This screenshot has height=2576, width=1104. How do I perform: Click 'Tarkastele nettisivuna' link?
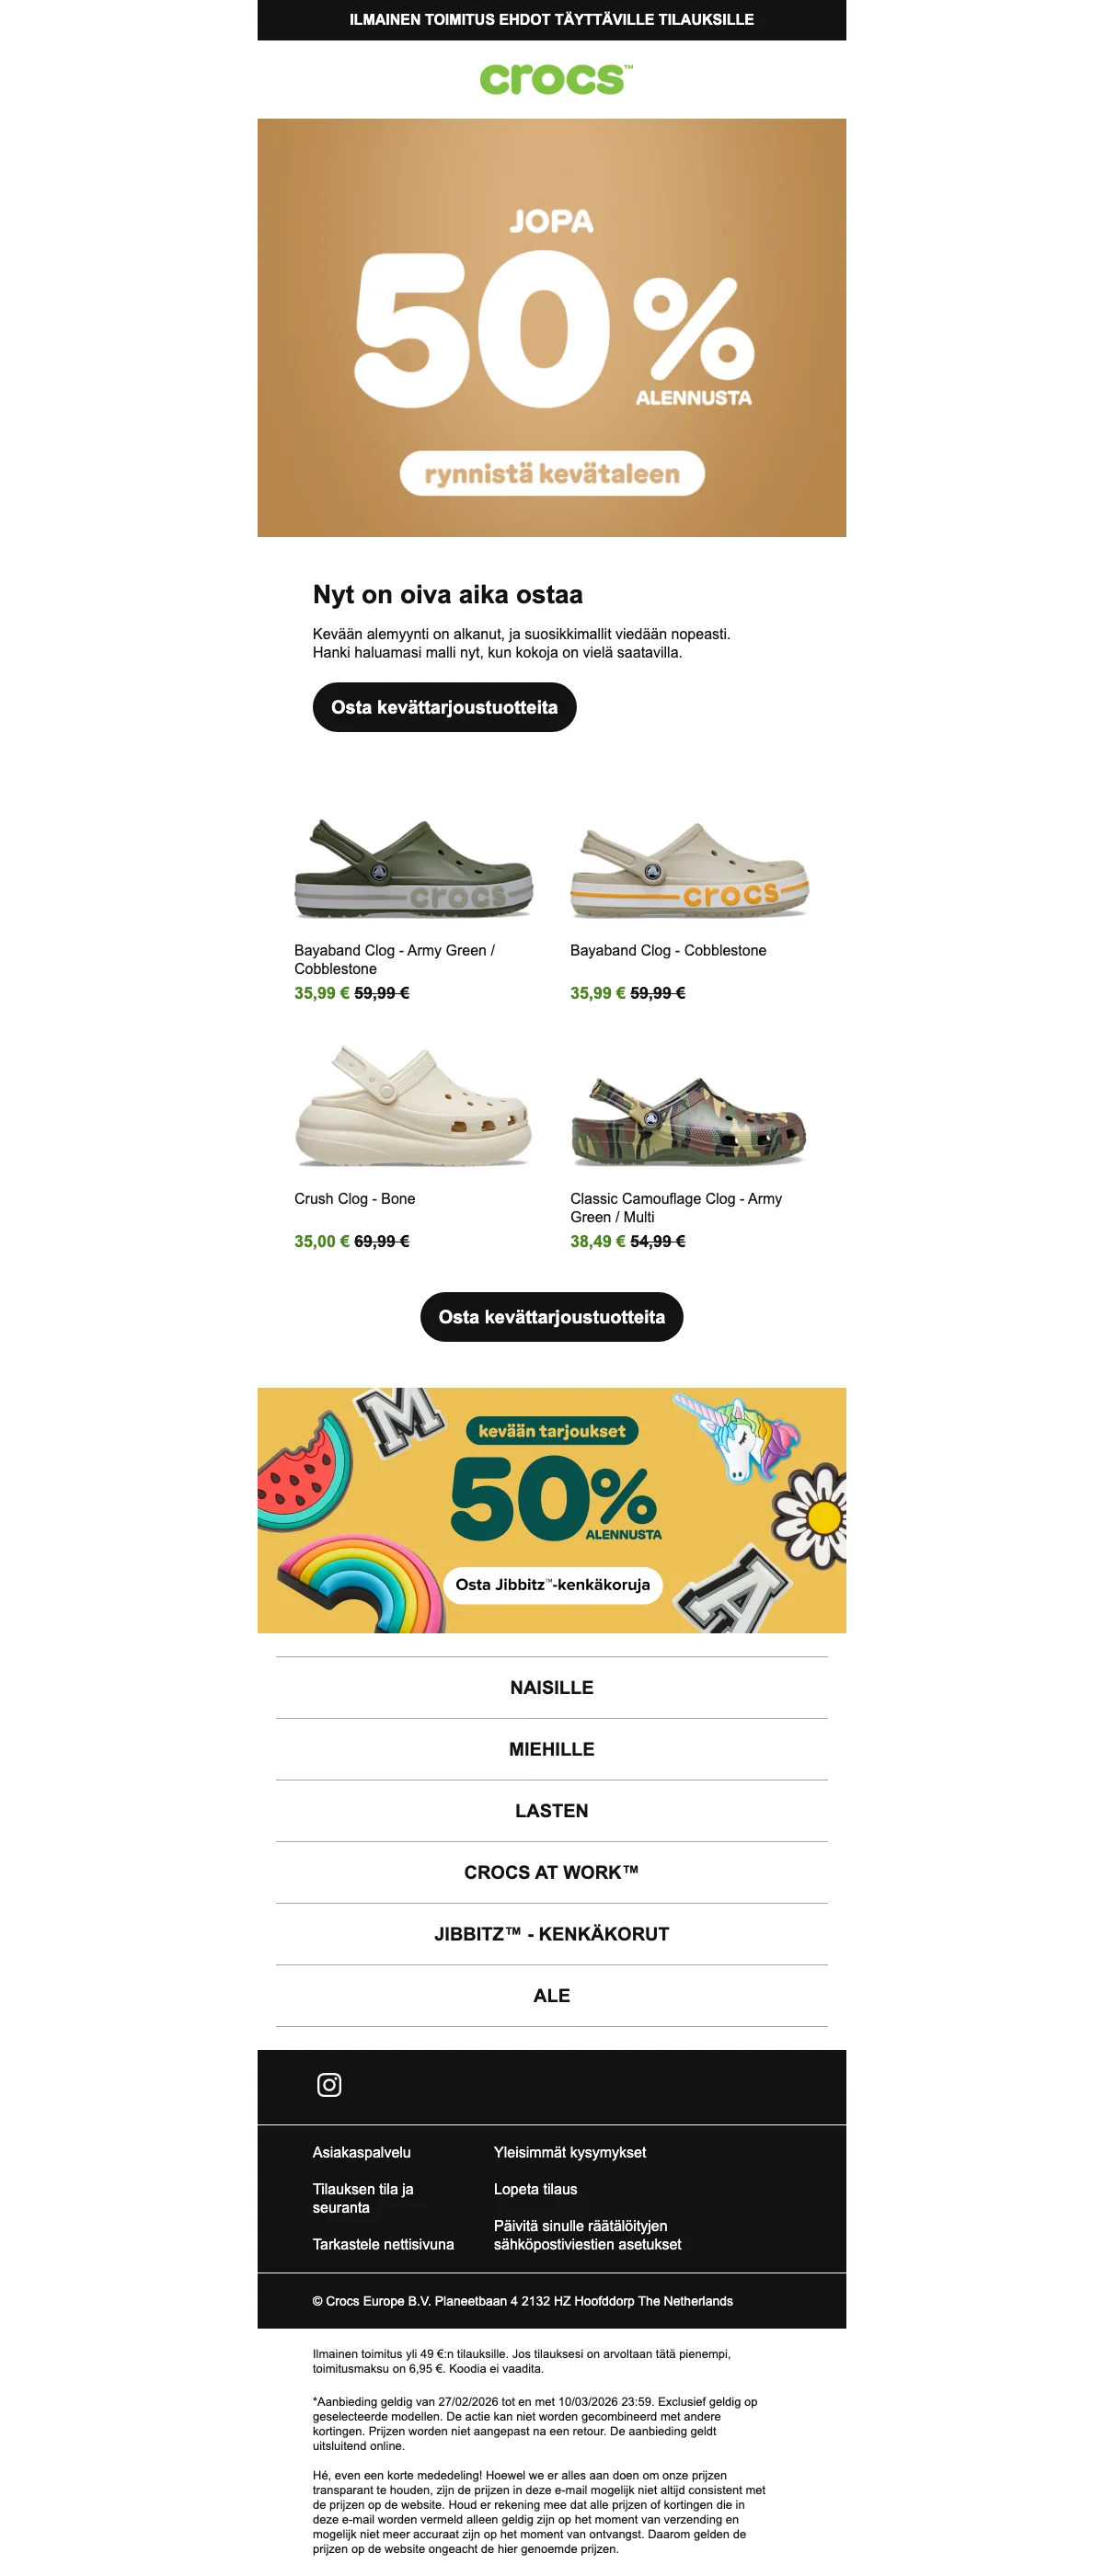coord(383,2244)
